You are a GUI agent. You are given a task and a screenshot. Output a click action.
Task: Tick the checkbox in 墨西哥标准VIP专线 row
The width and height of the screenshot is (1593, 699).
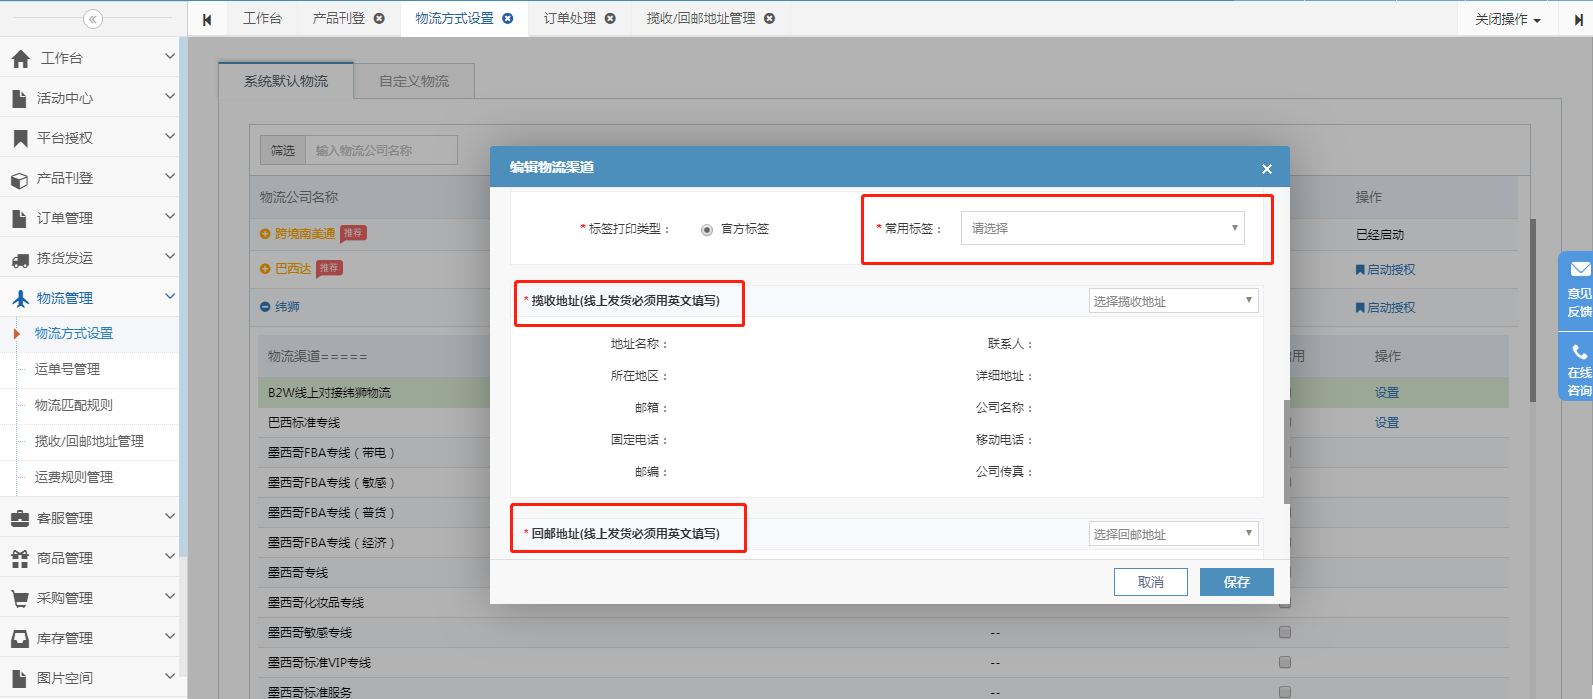click(1285, 662)
